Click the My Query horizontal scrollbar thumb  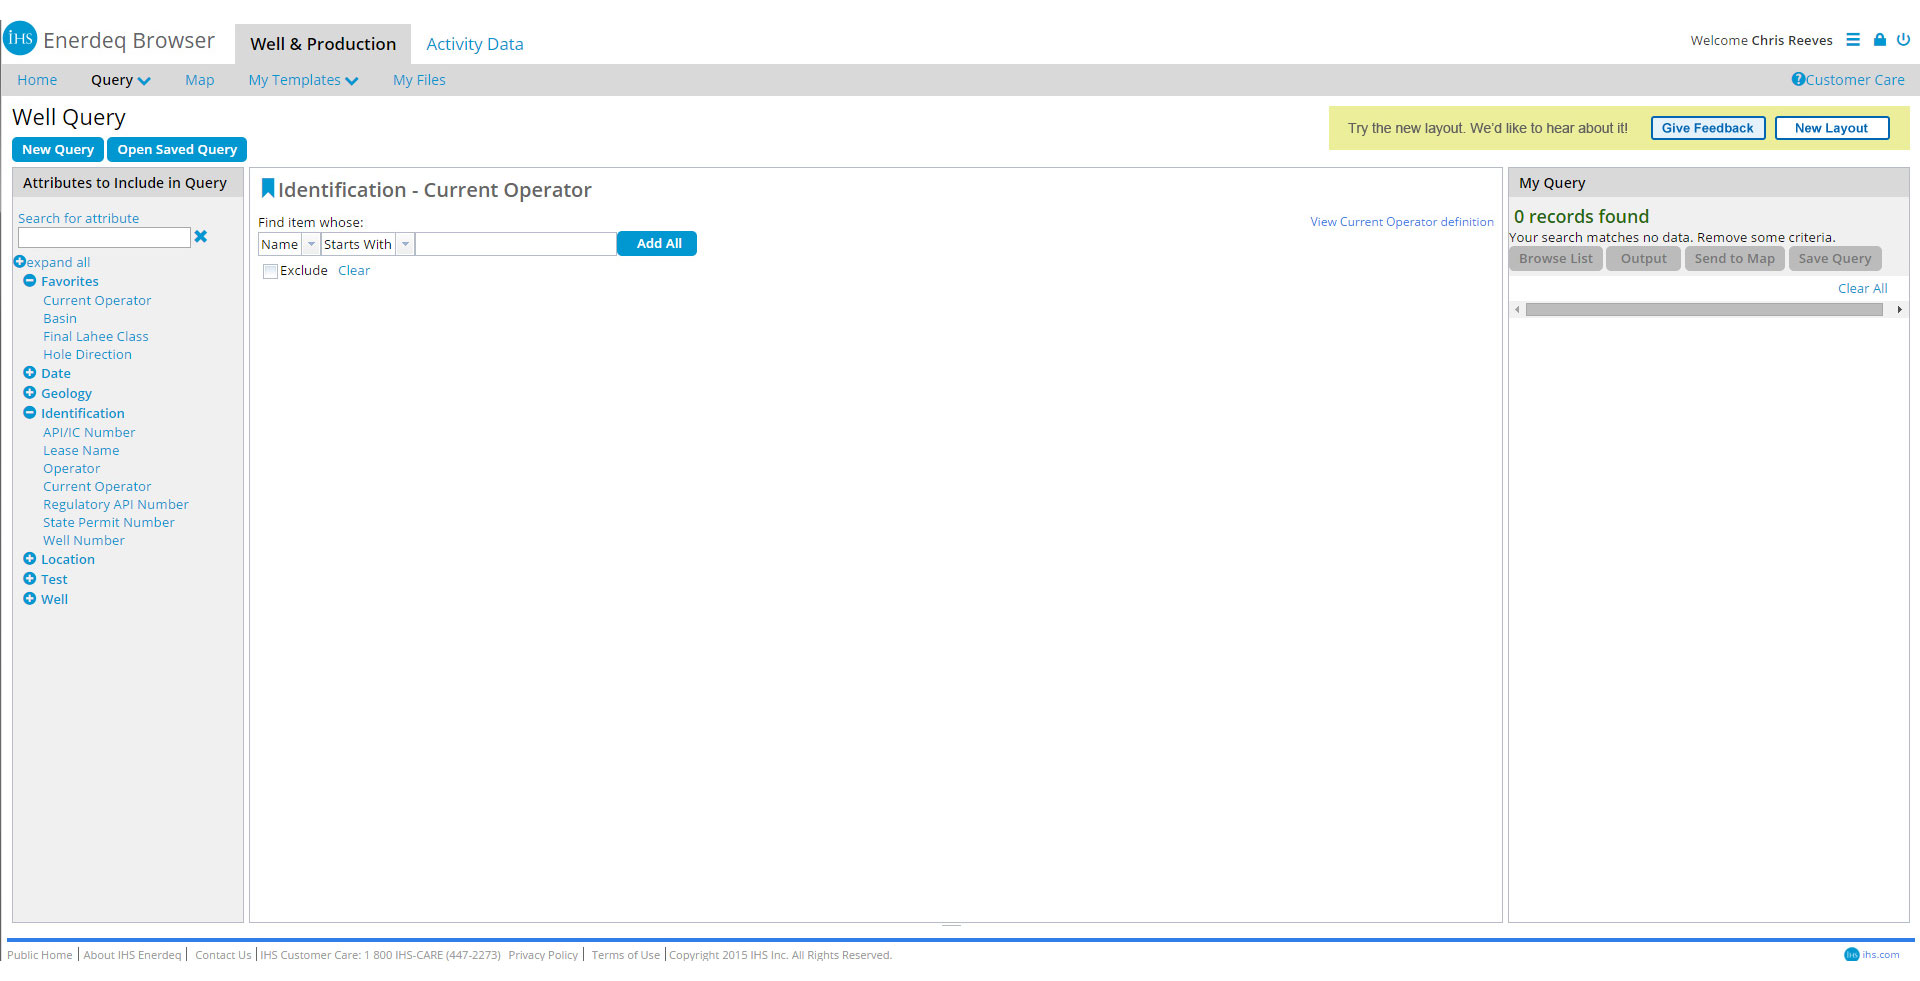point(1704,310)
